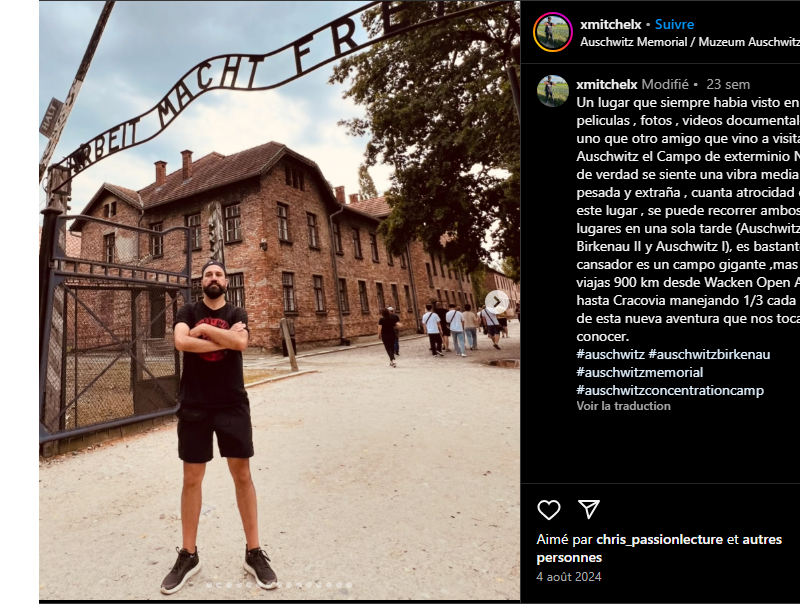800x604 pixels.
Task: View autres personnes who liked post
Action: point(659,548)
